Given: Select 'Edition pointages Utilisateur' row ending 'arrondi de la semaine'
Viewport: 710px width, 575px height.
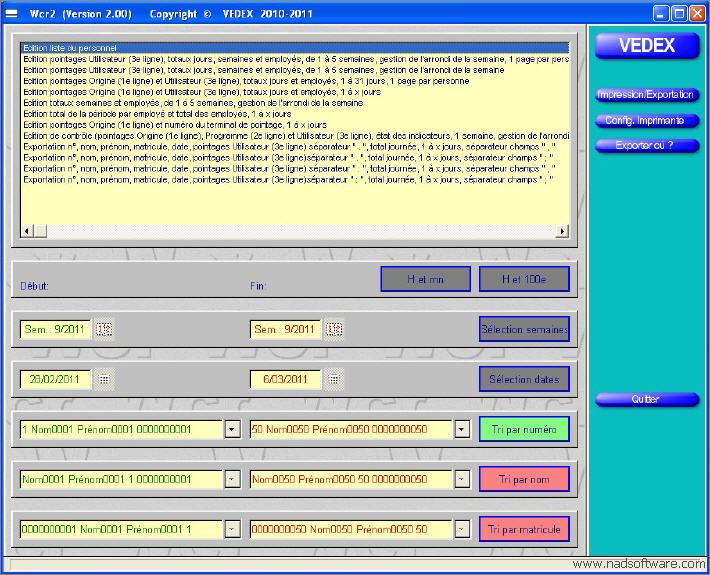Looking at the screenshot, I should (295, 70).
